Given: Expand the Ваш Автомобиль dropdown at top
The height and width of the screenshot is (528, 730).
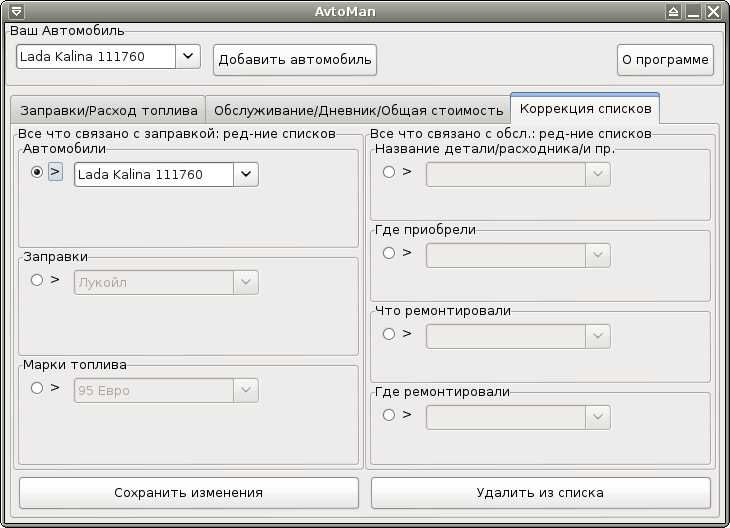Looking at the screenshot, I should coord(188,57).
